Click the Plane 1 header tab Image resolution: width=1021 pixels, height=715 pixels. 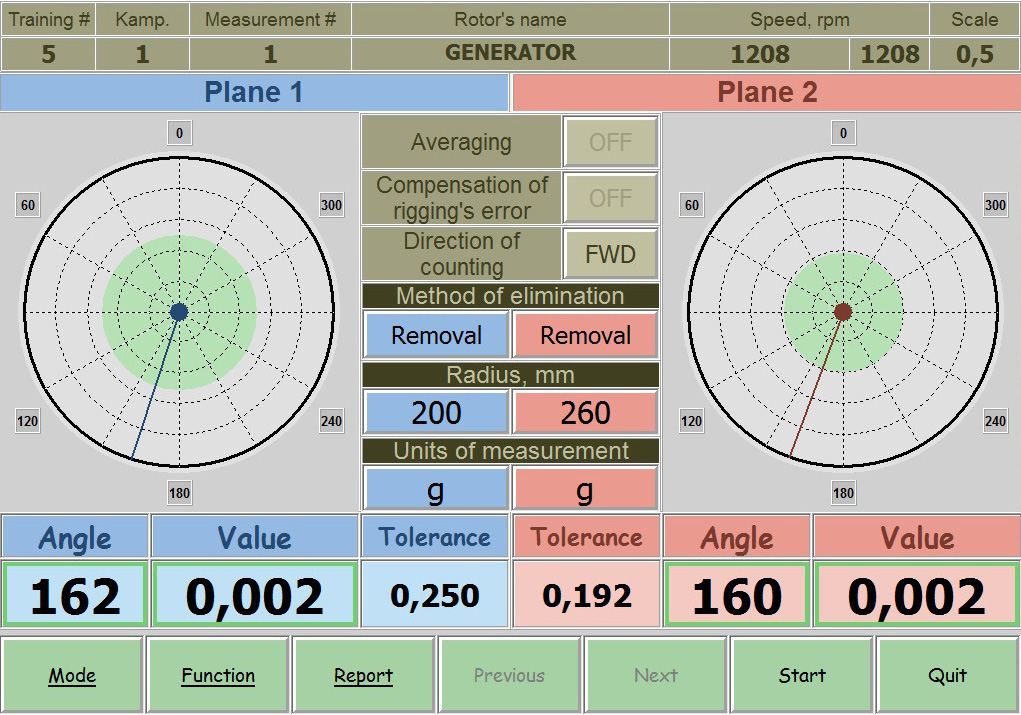(x=254, y=93)
